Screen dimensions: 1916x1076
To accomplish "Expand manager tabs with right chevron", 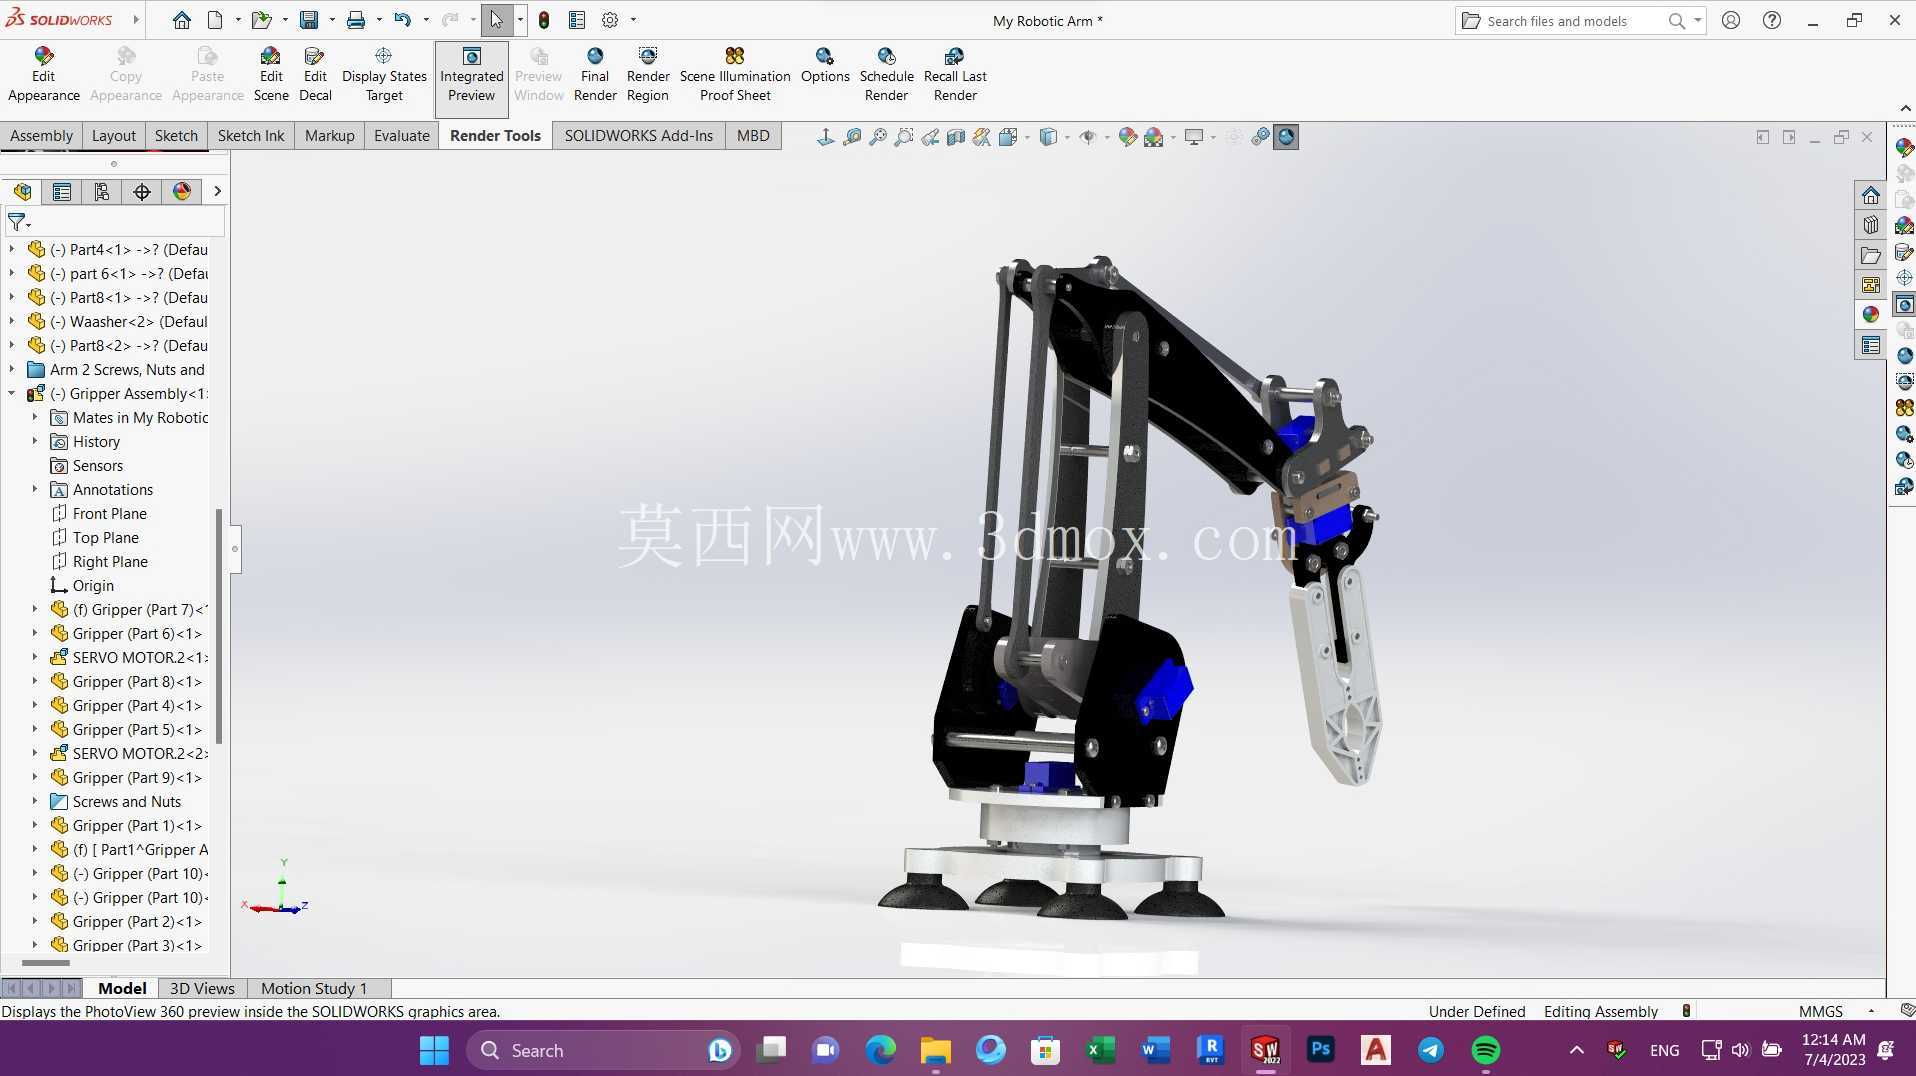I will 217,191.
